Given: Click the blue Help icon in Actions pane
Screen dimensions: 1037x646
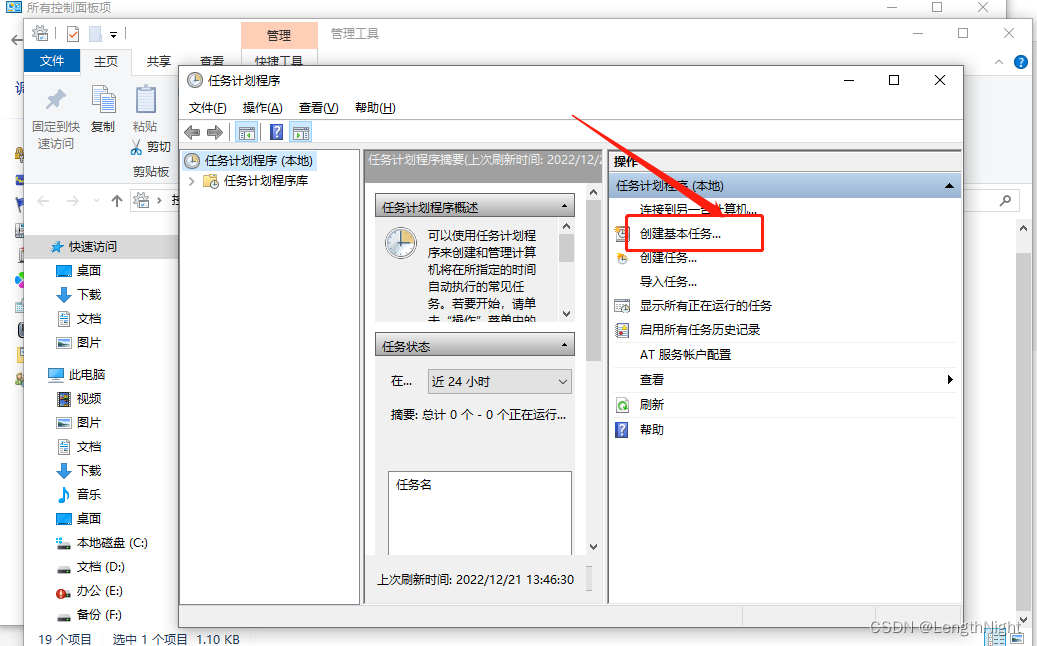Looking at the screenshot, I should (621, 429).
